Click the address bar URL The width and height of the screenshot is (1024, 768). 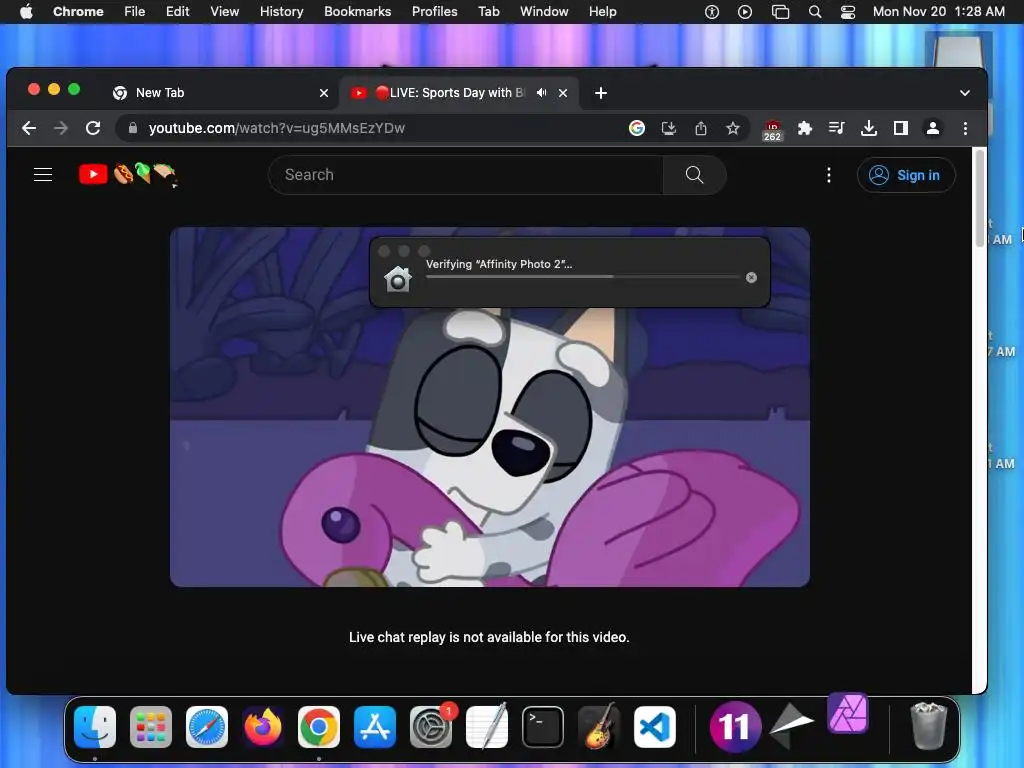[277, 128]
